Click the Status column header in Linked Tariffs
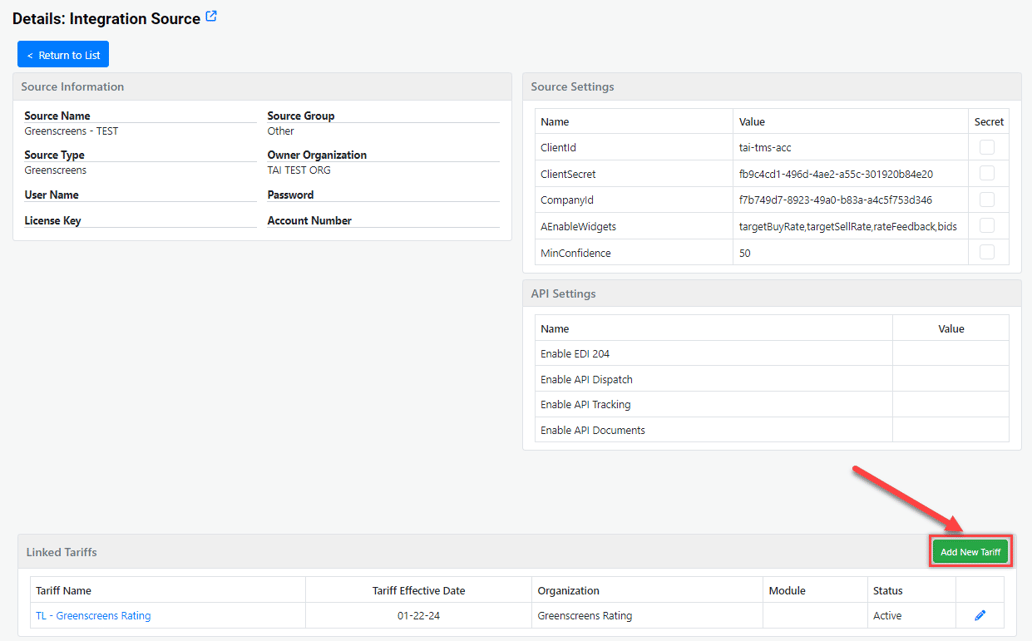1032x641 pixels. click(x=888, y=590)
